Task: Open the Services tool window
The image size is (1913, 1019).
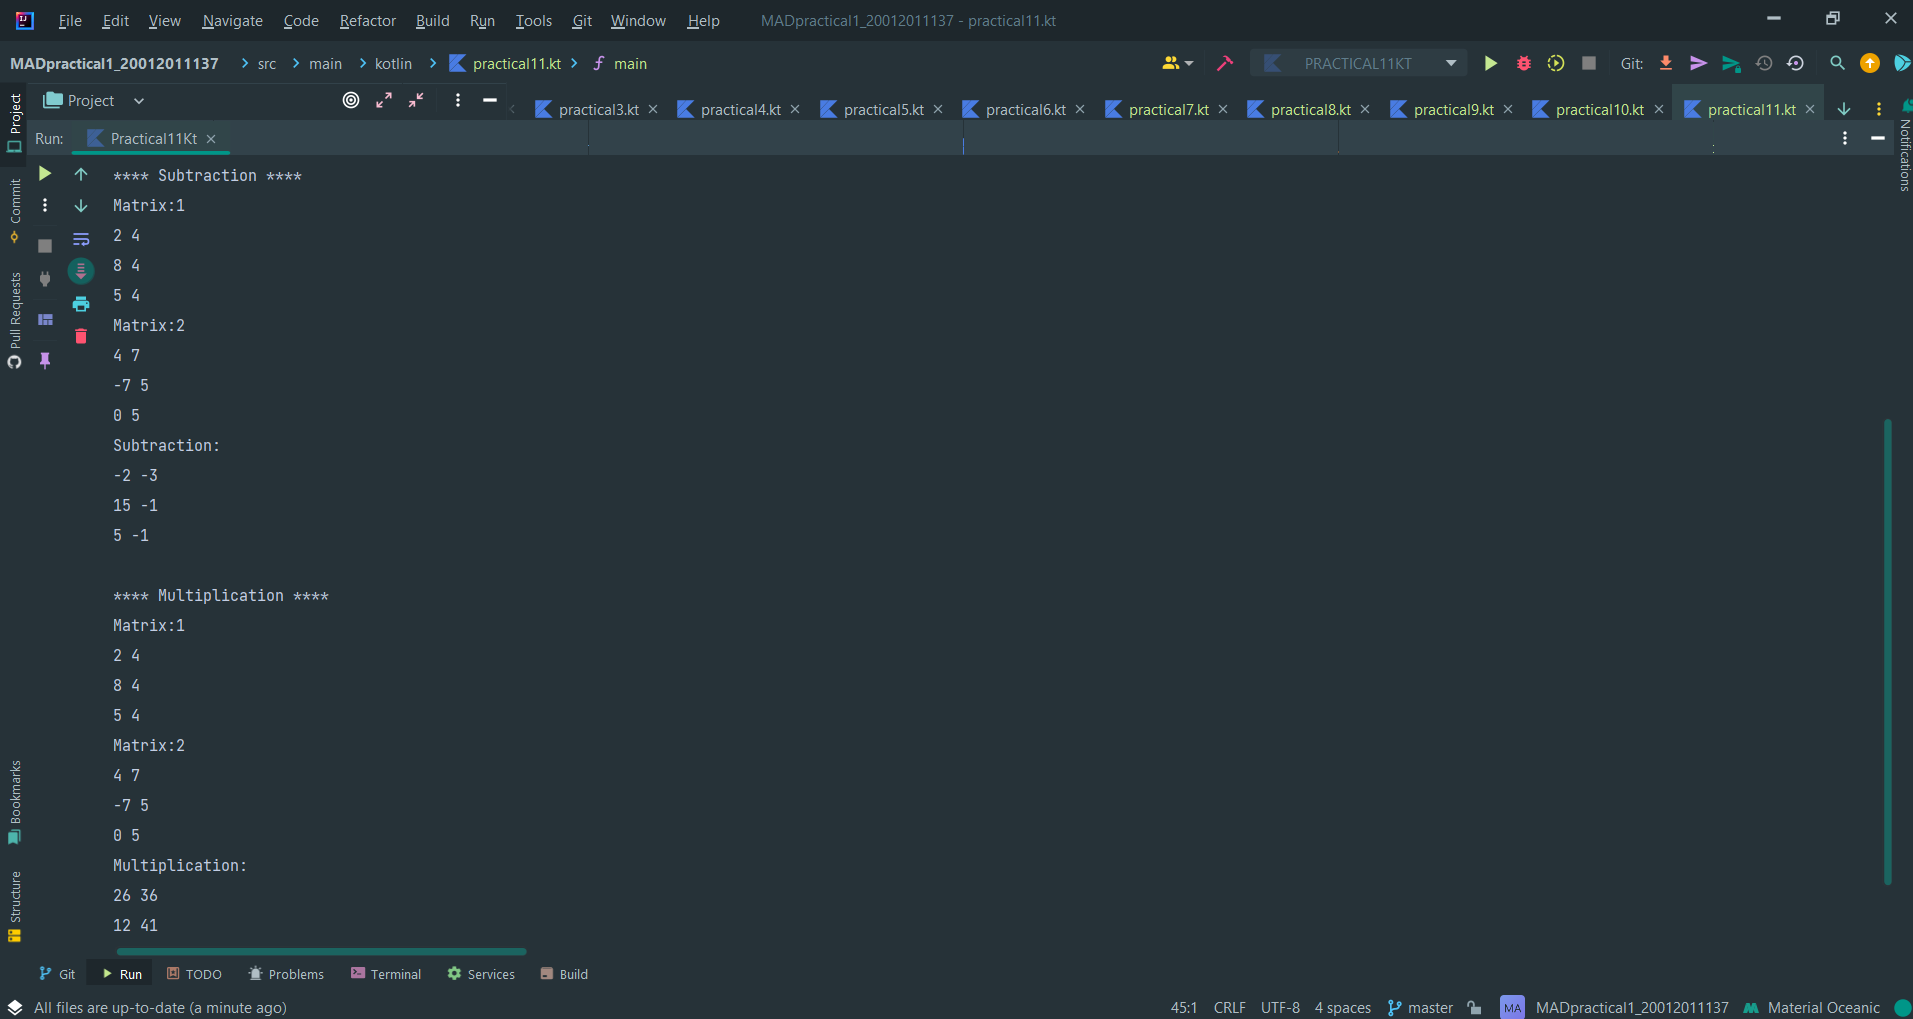Action: (481, 974)
